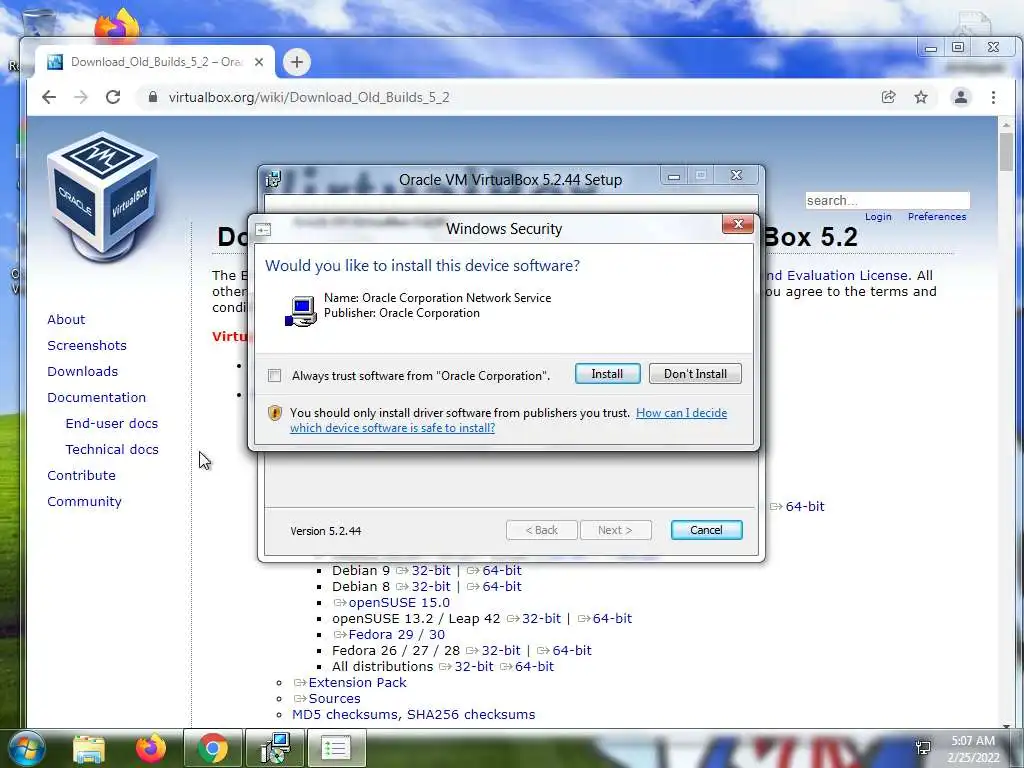The image size is (1024, 768).
Task: Reload the VirtualBox download page
Action: (113, 97)
